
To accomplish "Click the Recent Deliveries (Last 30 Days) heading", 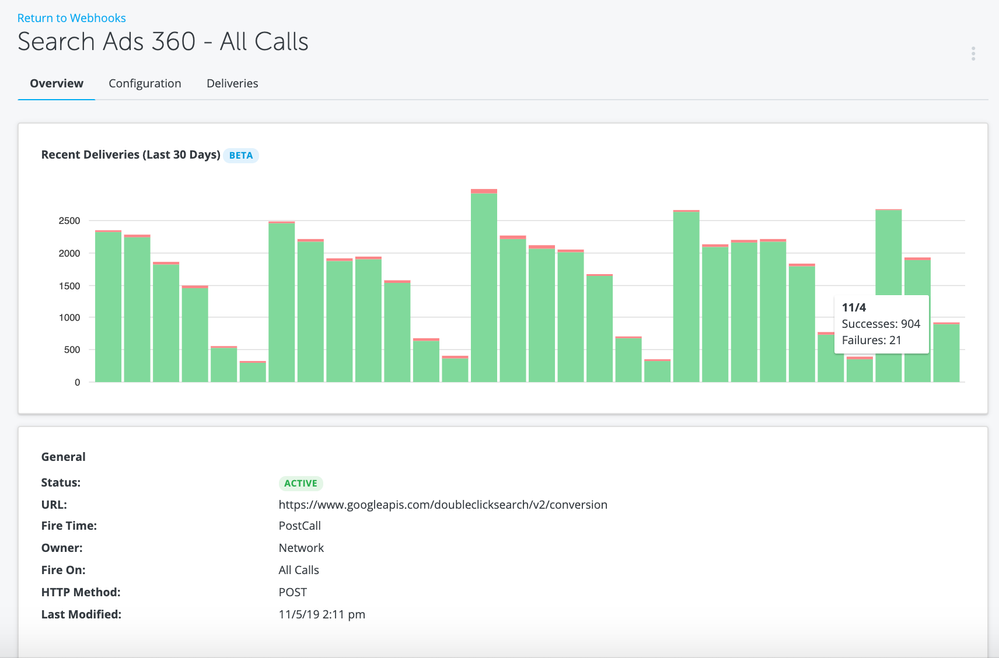I will (x=130, y=155).
